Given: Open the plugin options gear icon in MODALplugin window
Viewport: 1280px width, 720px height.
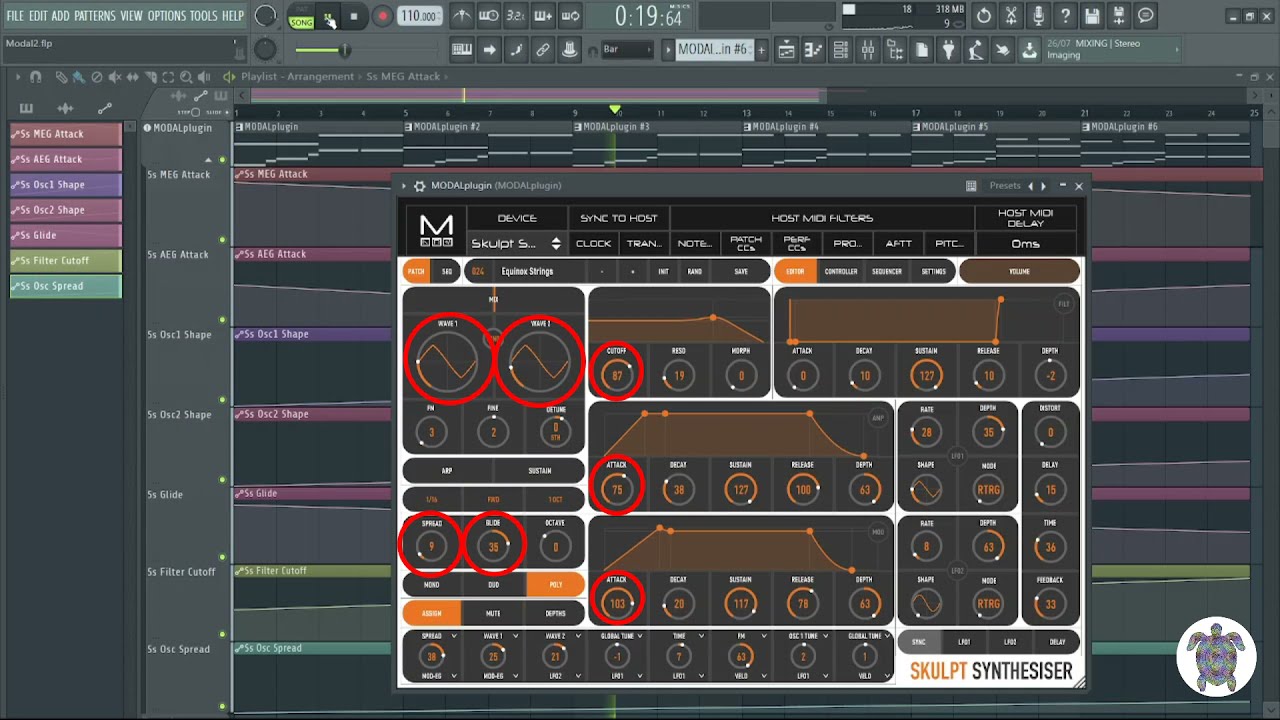Looking at the screenshot, I should point(420,186).
